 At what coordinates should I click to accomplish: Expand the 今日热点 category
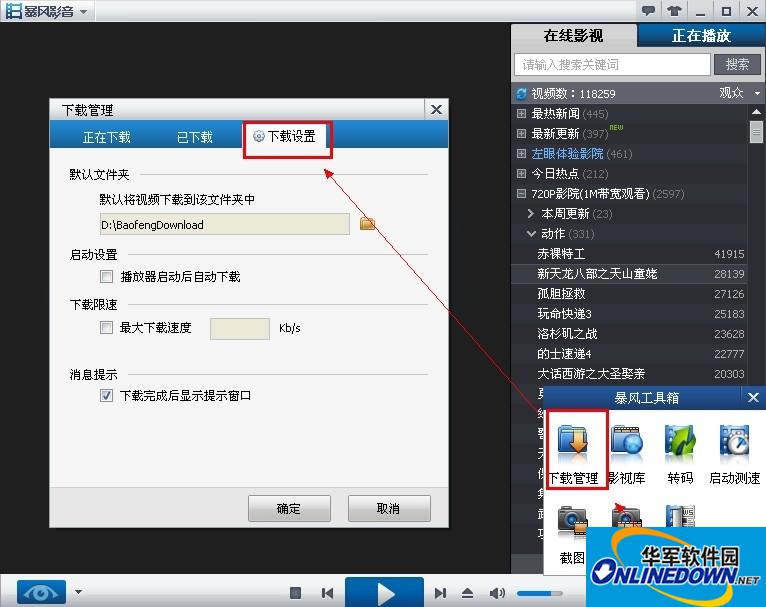tap(522, 173)
